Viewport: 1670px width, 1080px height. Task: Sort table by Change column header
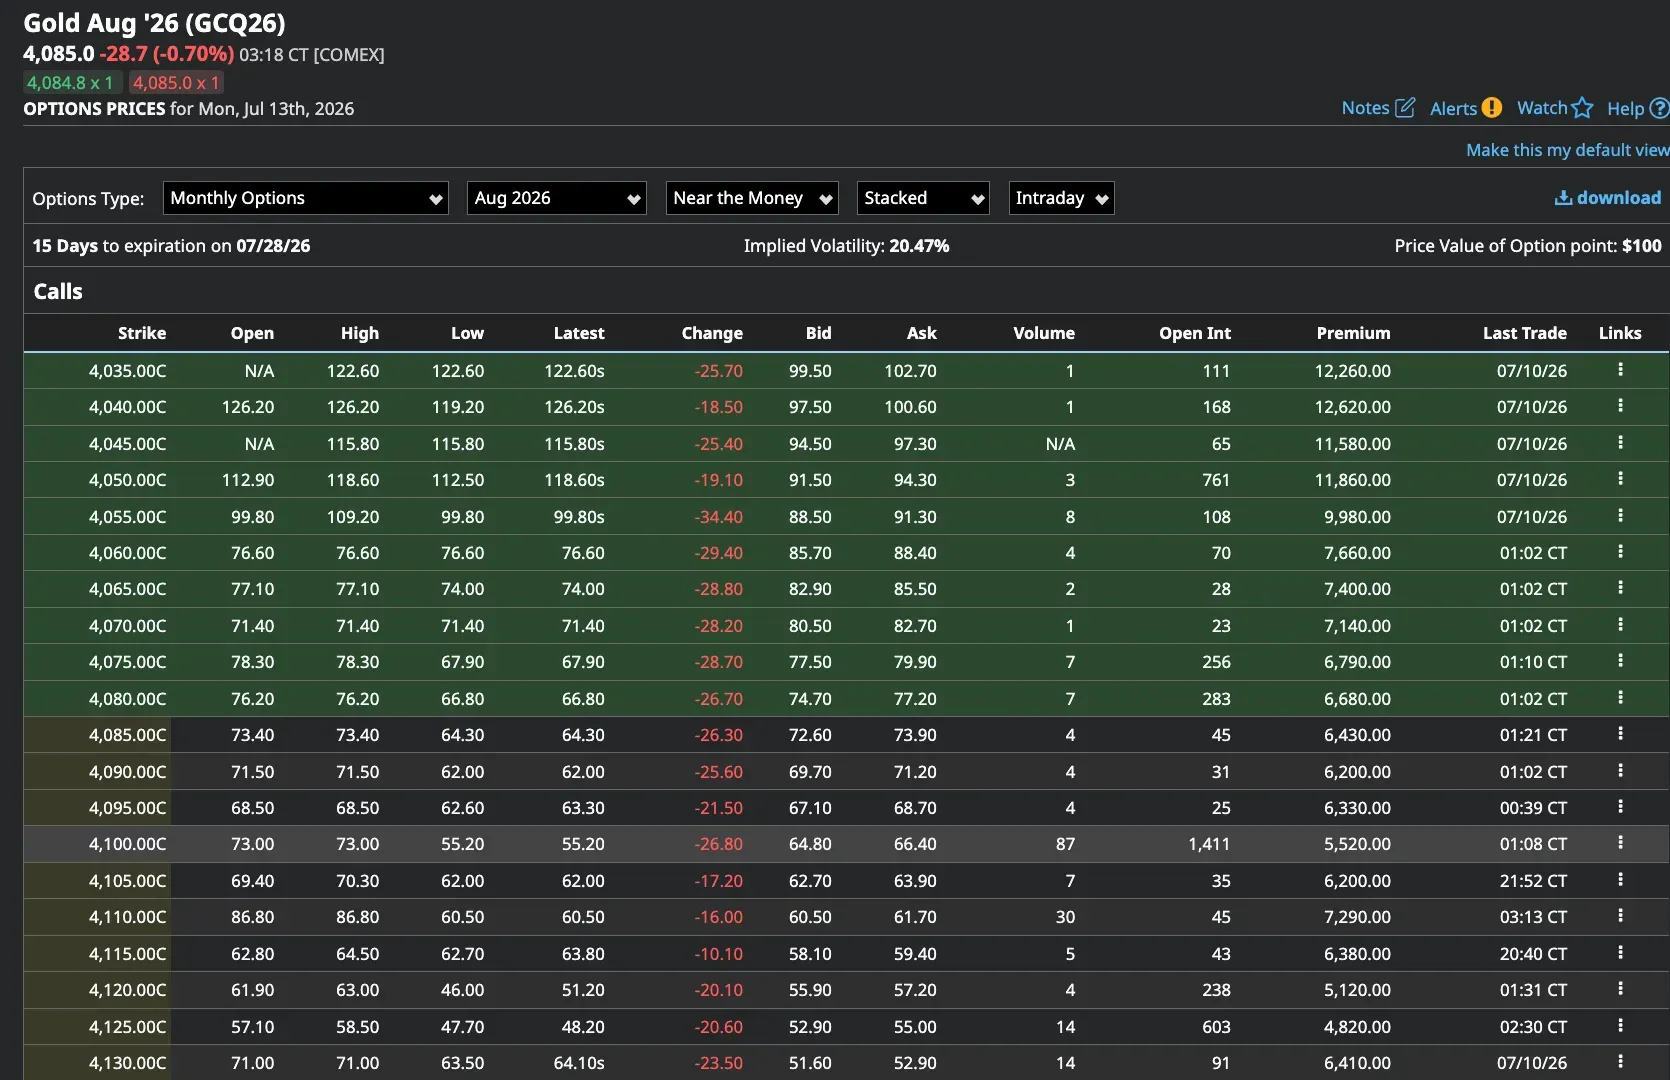click(712, 333)
